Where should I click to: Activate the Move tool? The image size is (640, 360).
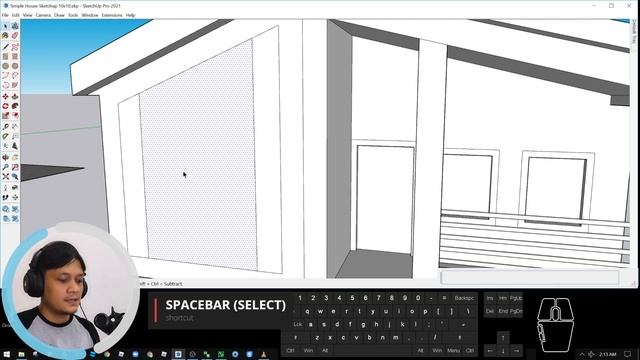[x=5, y=96]
